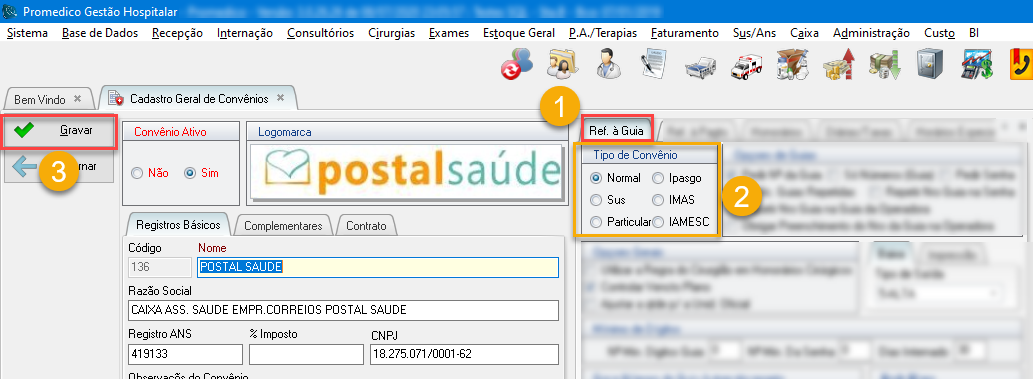Click the document with pen icon
Screen dimensions: 1033x379
654,65
